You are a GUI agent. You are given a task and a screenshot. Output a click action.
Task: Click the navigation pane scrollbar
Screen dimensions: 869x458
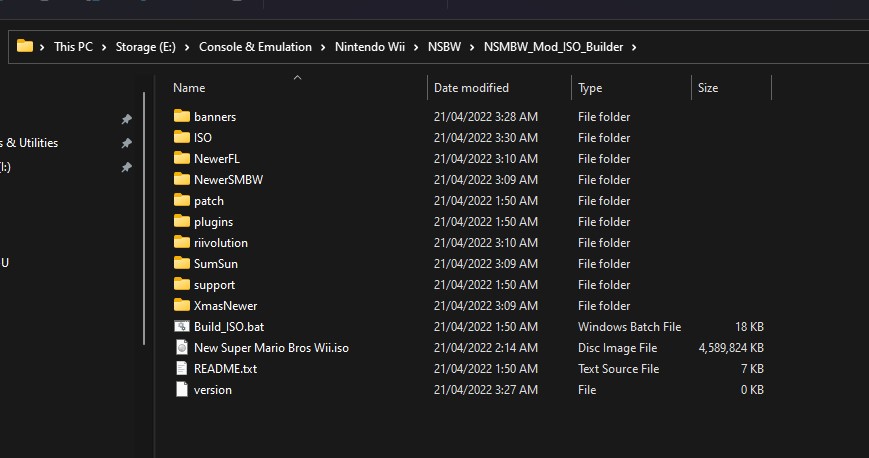(x=144, y=218)
